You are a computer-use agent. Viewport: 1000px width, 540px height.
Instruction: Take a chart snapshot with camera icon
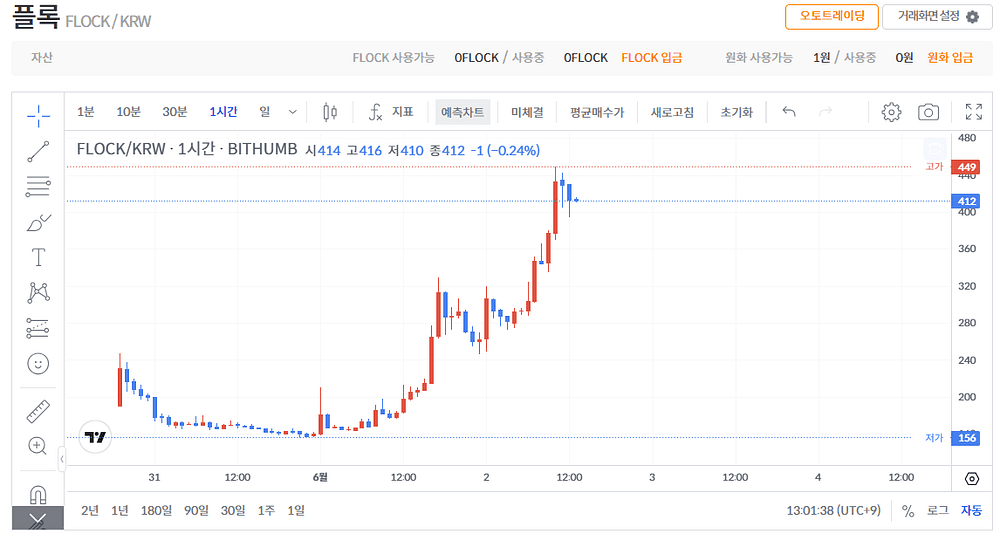(x=929, y=112)
